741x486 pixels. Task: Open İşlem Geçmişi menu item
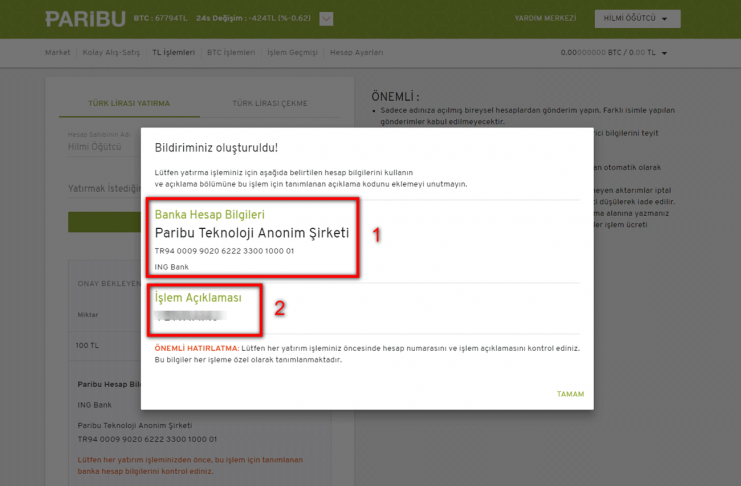point(293,52)
